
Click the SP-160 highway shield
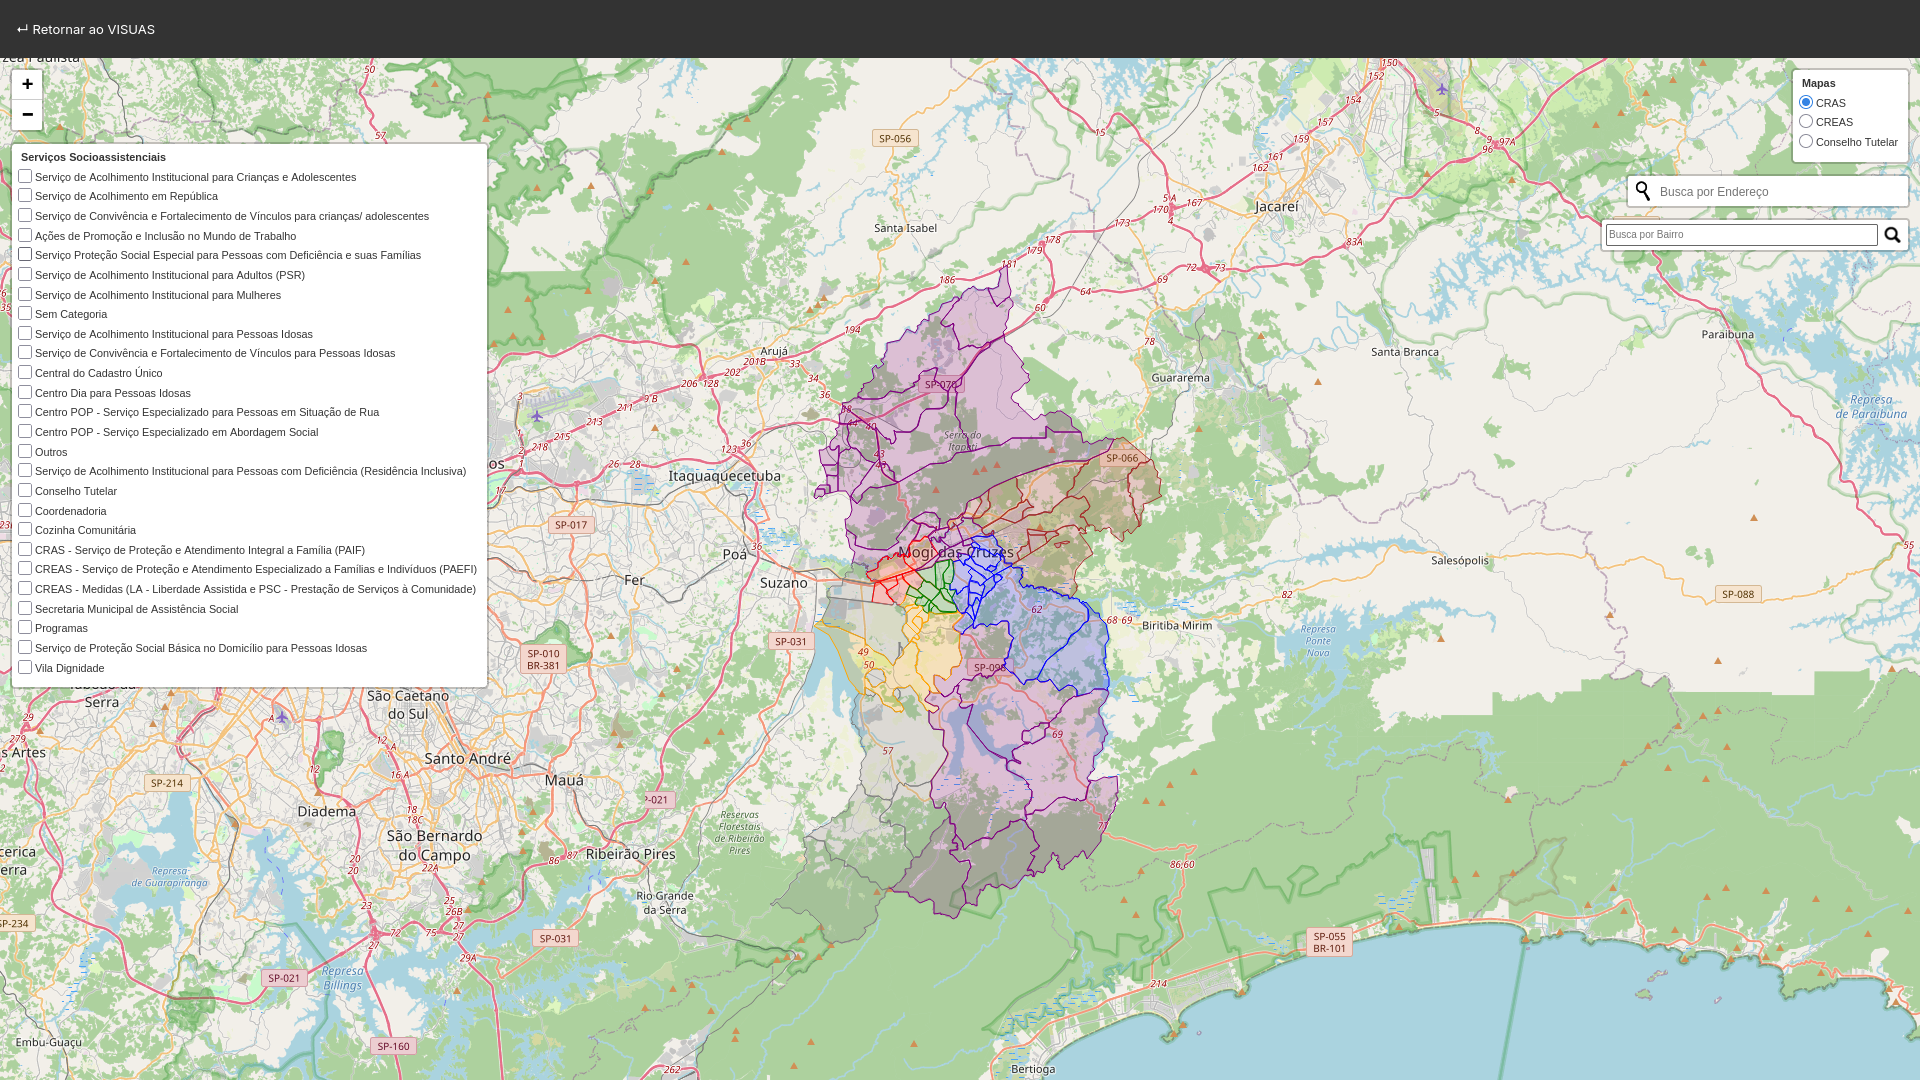click(393, 1046)
